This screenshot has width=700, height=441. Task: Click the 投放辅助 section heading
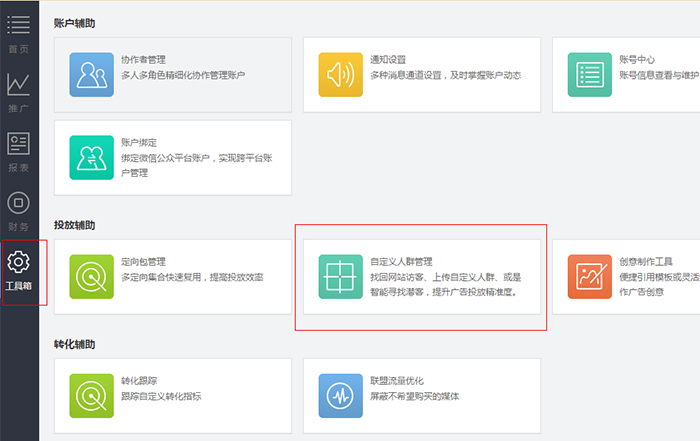75,225
